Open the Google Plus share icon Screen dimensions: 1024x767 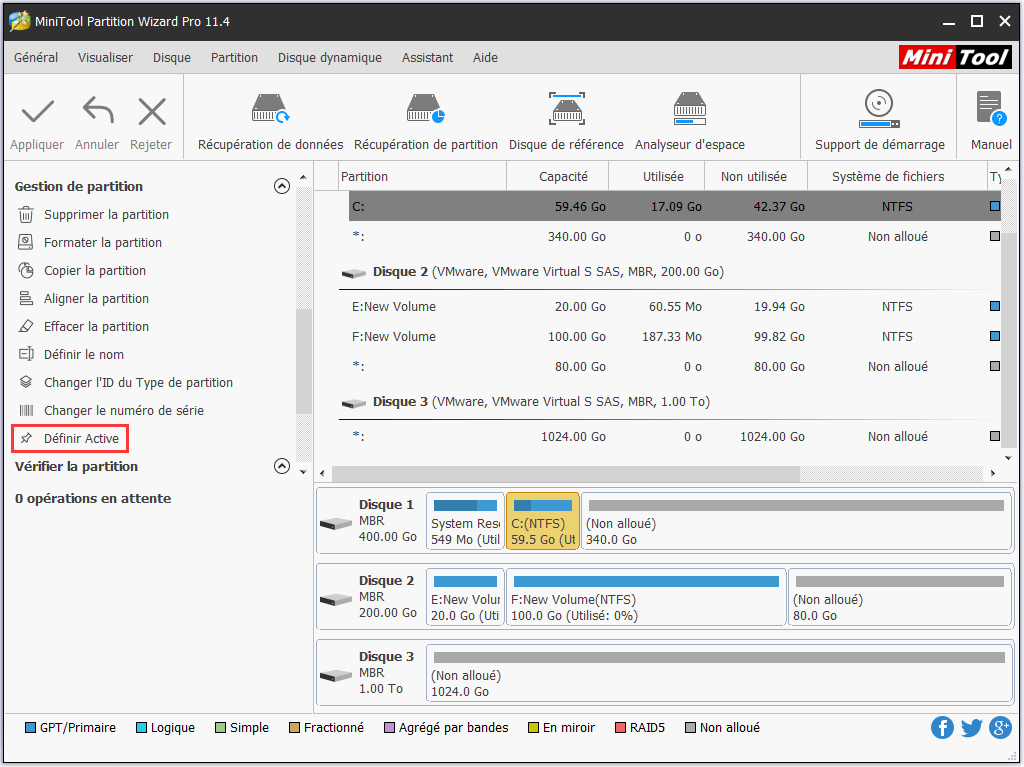[1000, 727]
